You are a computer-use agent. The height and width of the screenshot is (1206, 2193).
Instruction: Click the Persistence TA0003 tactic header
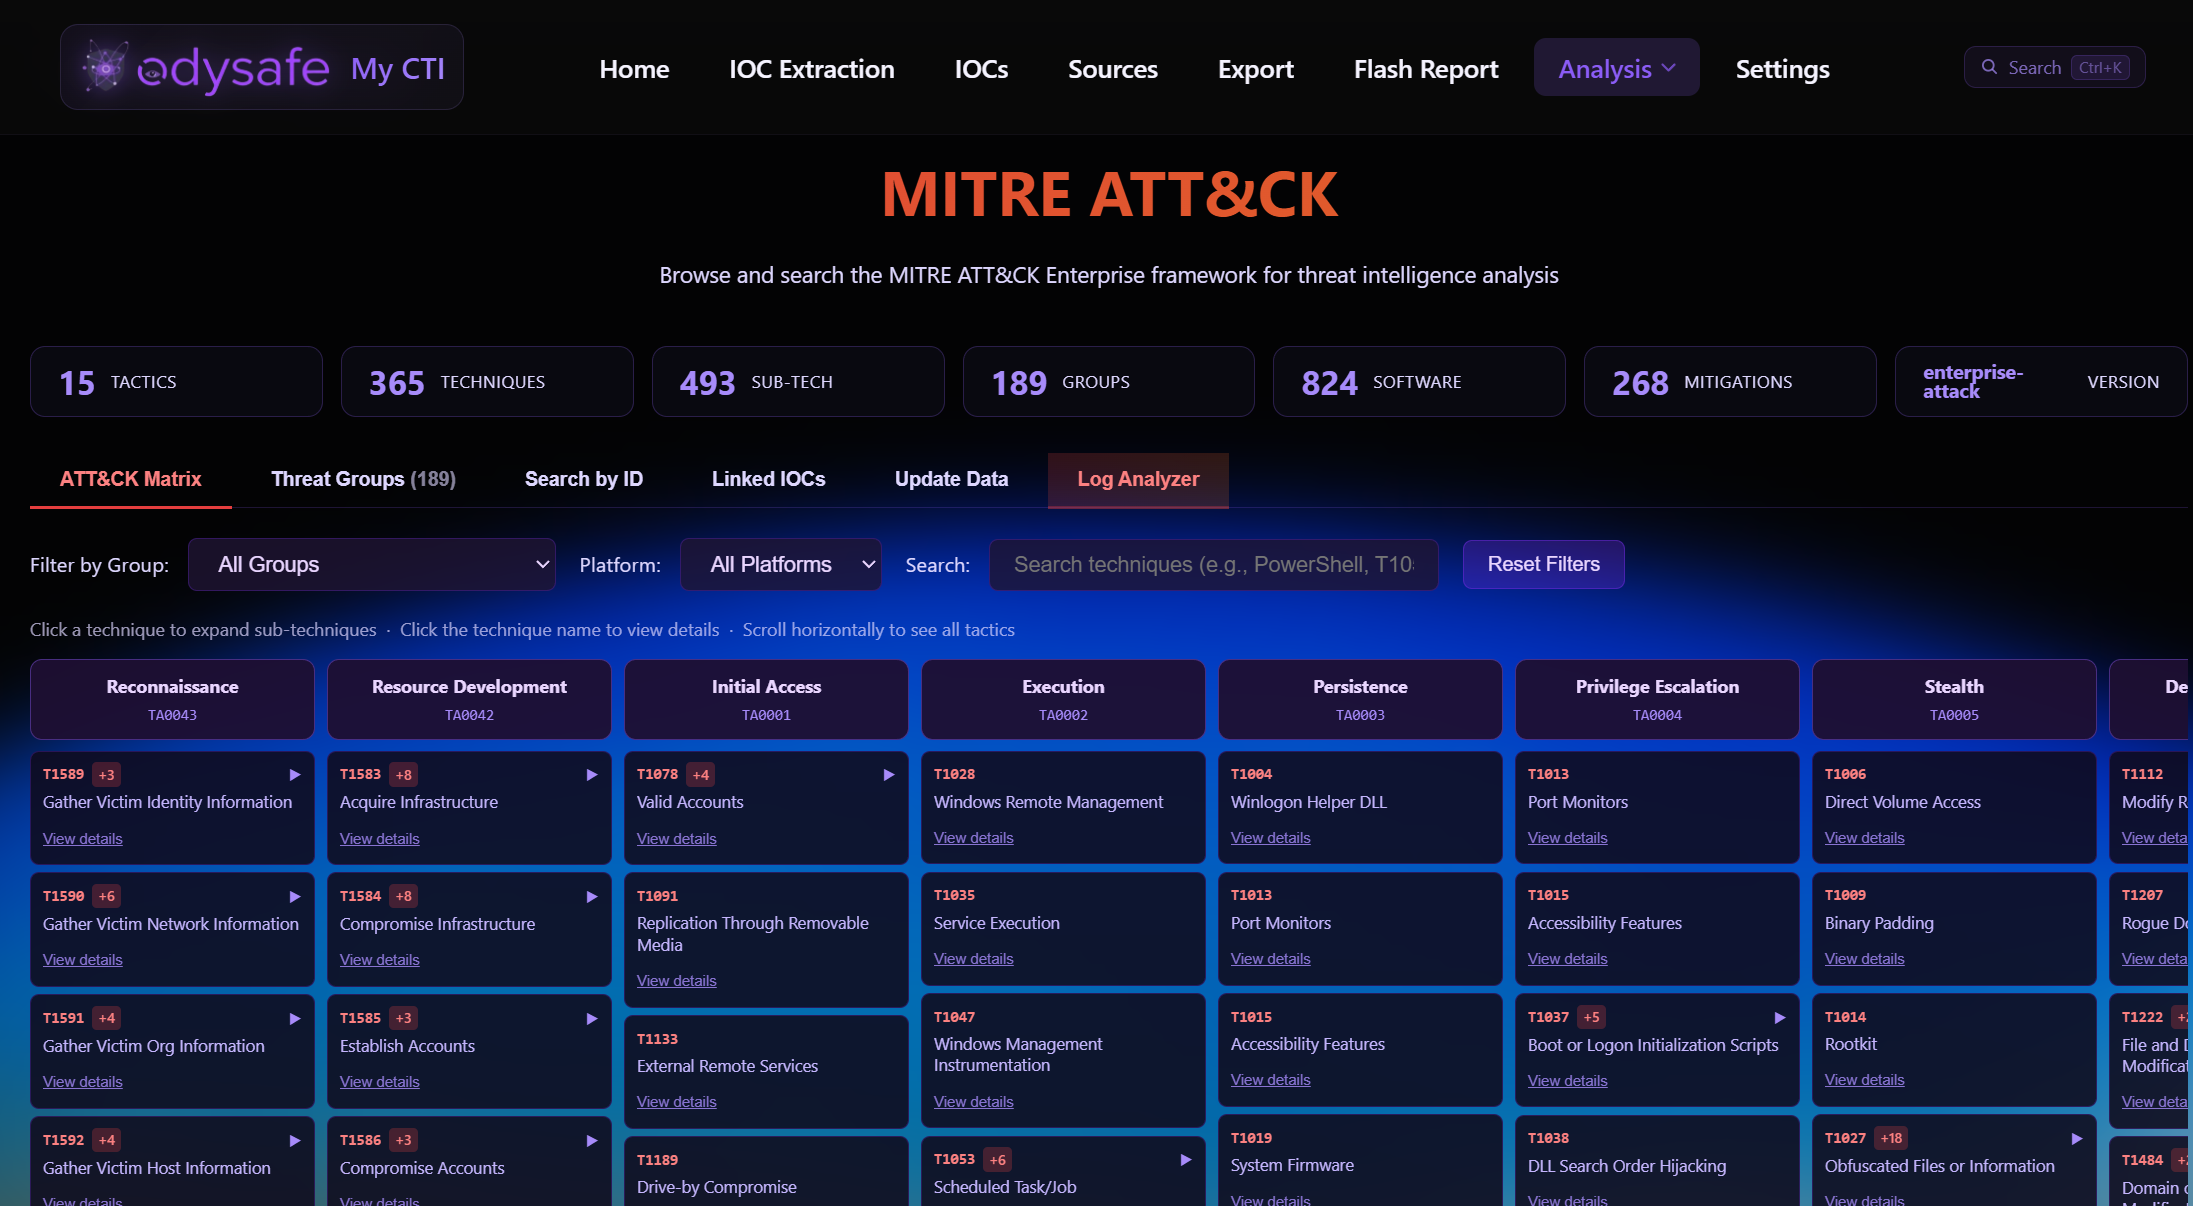coord(1360,699)
